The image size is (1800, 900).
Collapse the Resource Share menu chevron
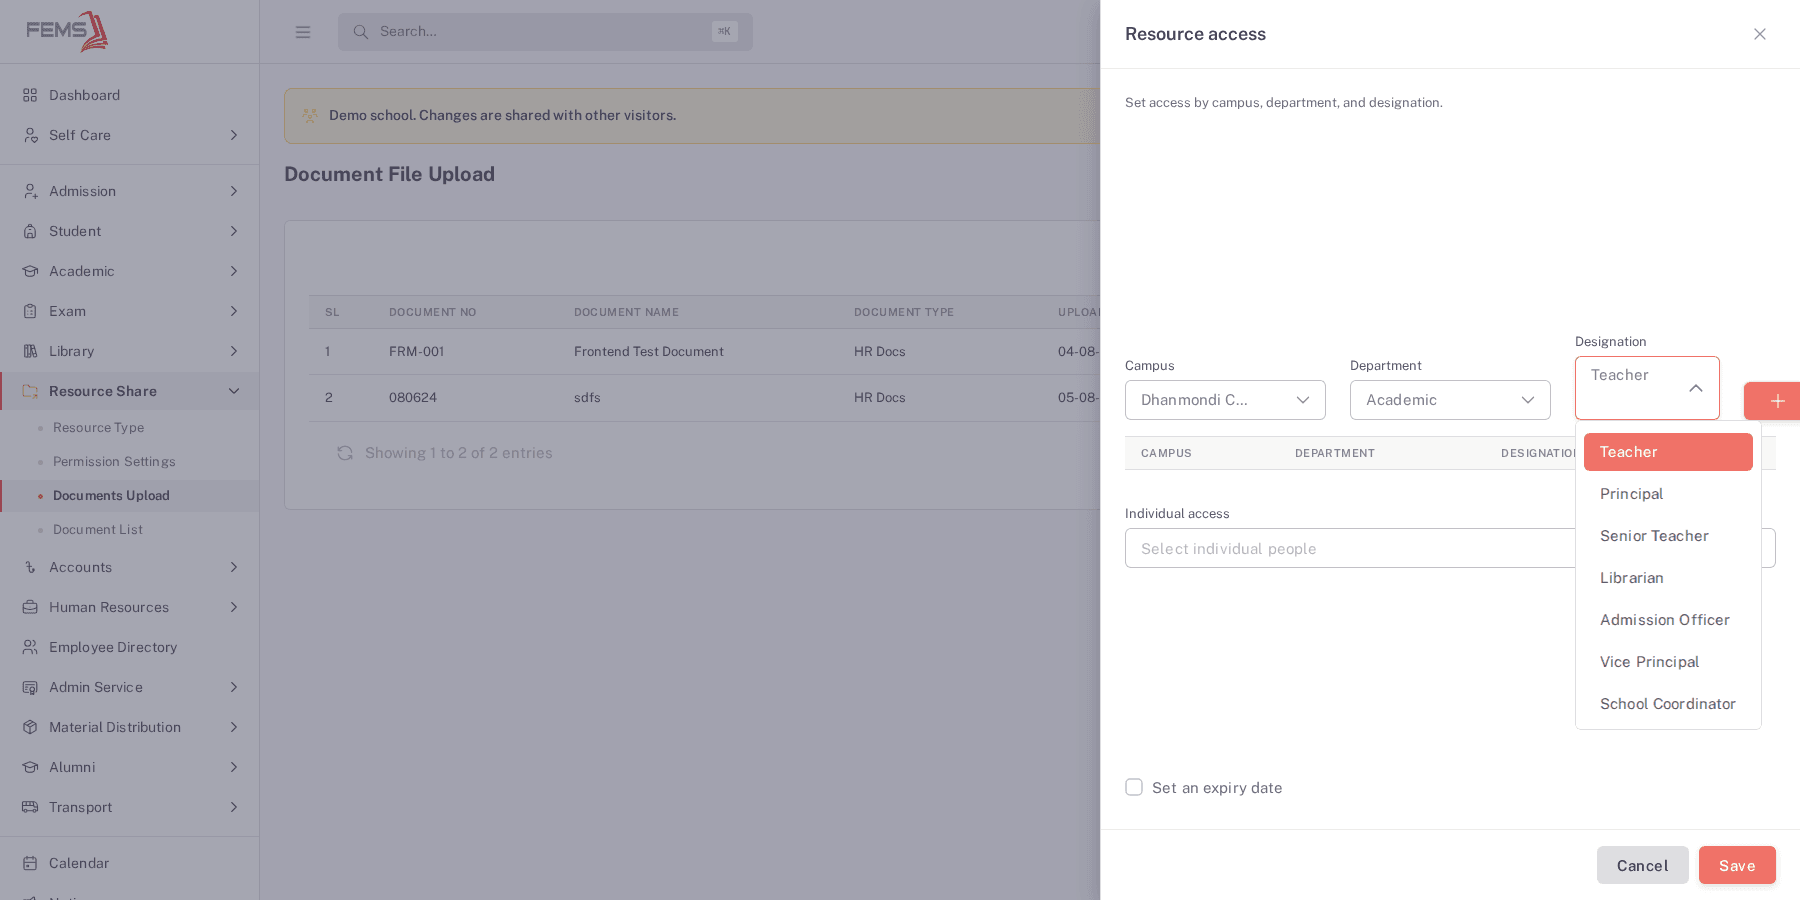[x=234, y=391]
